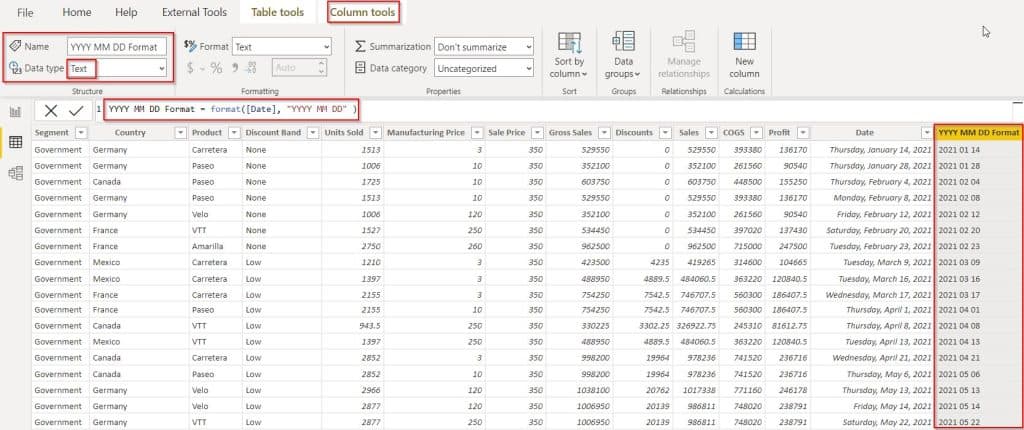Open the Discount Band filter dropdown
Viewport: 1024px width, 430px height.
coord(313,133)
